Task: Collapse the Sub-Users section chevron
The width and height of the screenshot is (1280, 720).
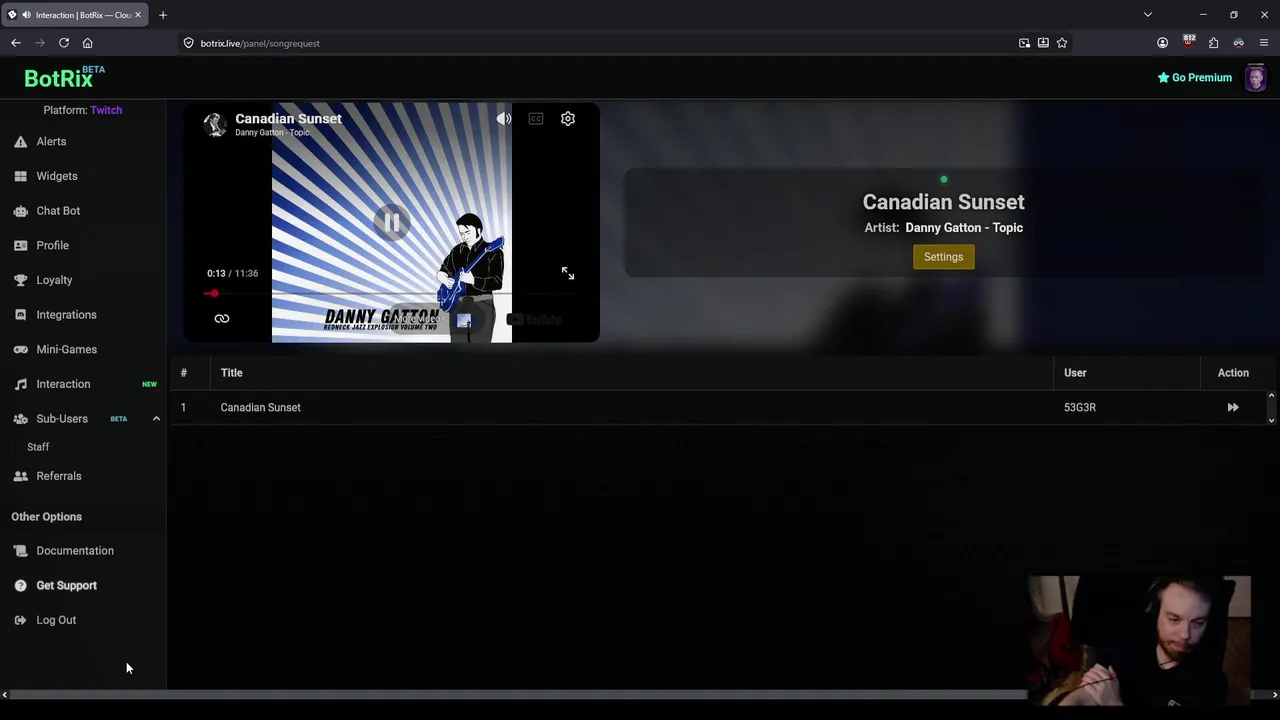Action: coord(156,419)
